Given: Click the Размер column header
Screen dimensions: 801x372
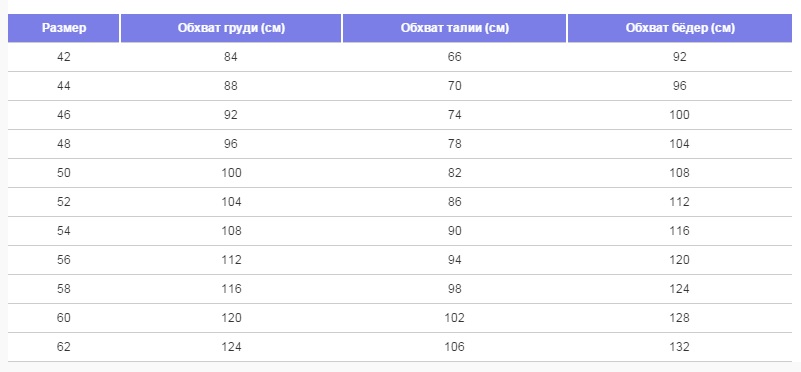Looking at the screenshot, I should (64, 28).
